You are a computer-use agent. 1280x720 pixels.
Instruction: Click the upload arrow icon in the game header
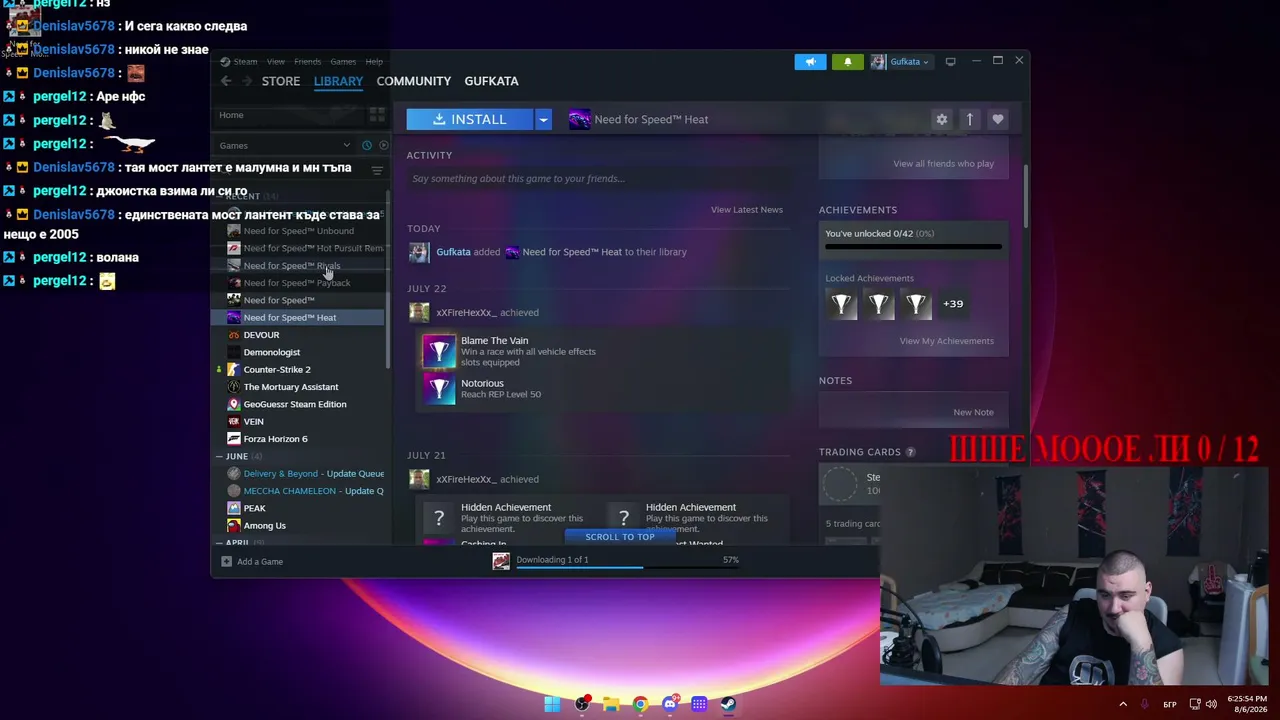click(969, 119)
